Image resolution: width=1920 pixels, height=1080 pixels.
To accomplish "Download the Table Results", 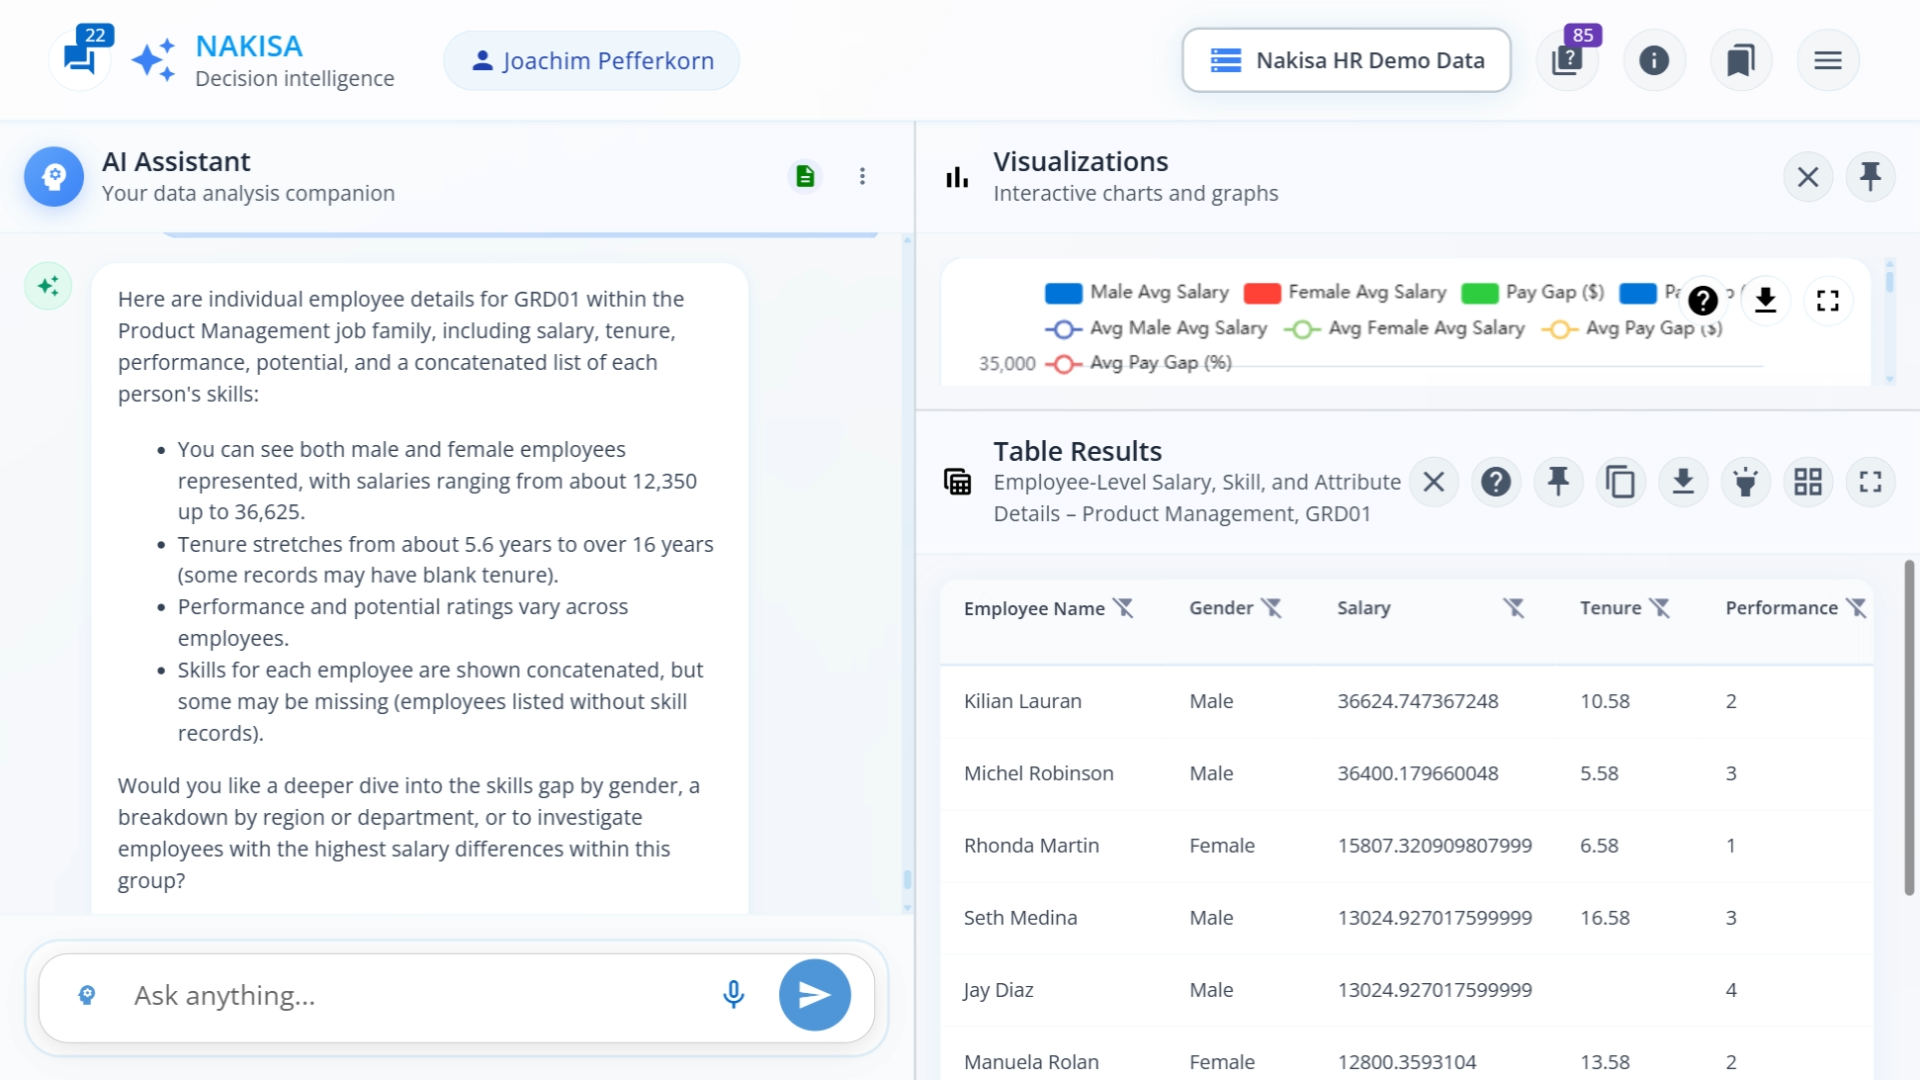I will point(1683,482).
